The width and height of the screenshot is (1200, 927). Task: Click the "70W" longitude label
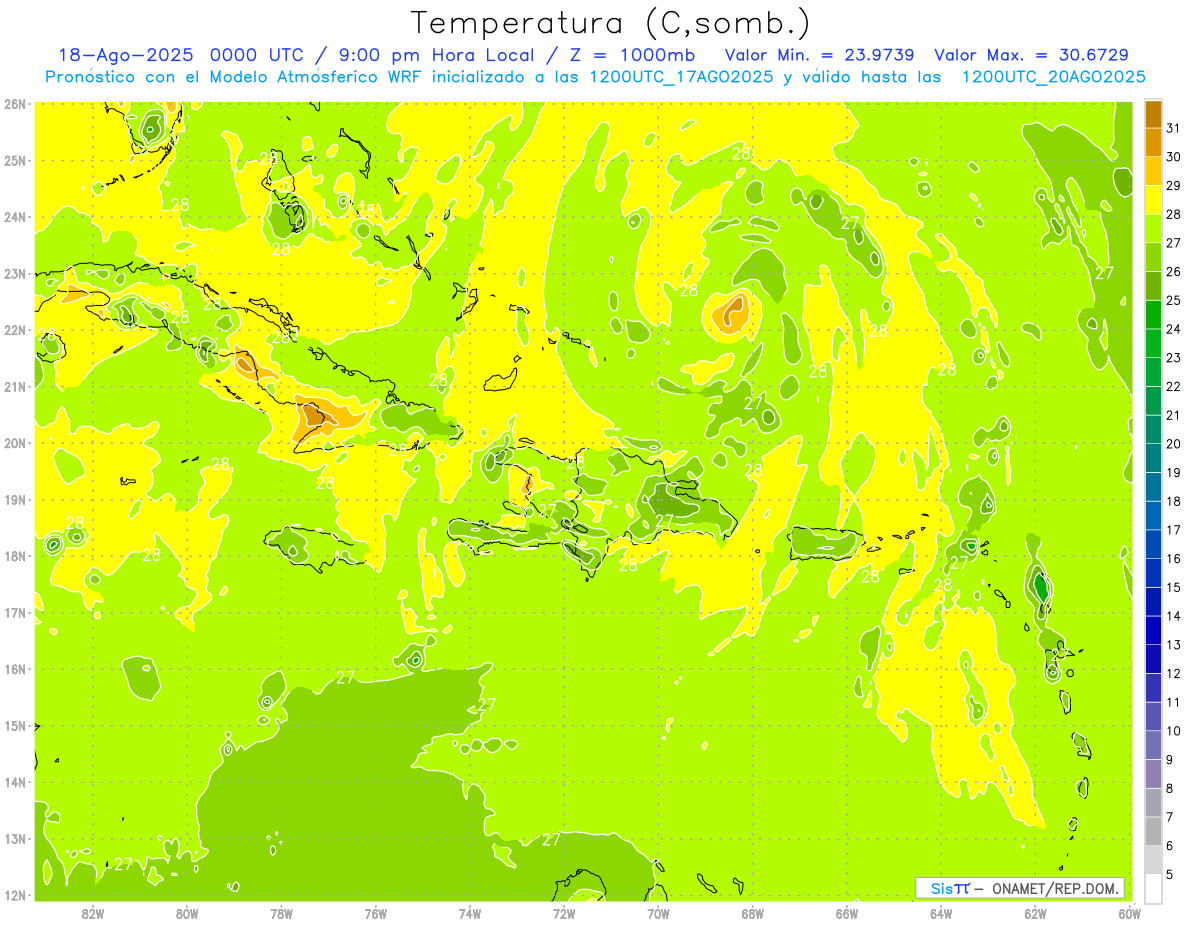[658, 913]
